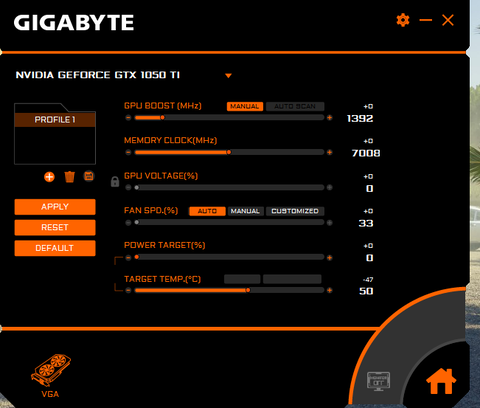
Task: Set Fan Speed mode to Customized
Action: click(295, 211)
